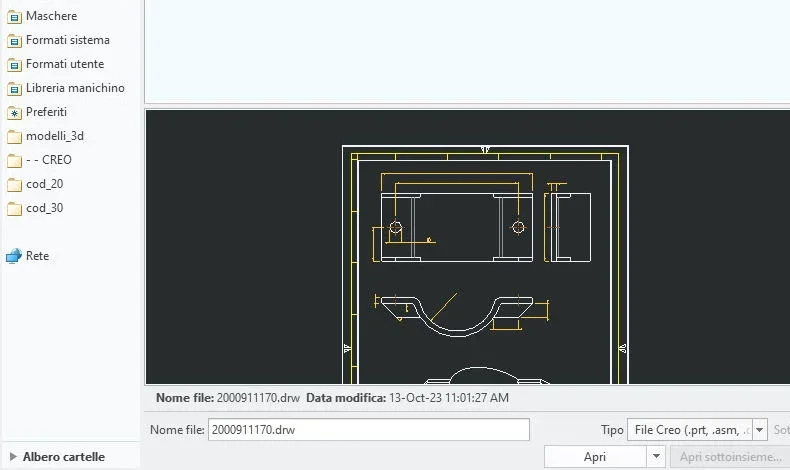Expand the Albero cartelle folder tree
Viewport: 790px width, 470px height.
[13, 457]
